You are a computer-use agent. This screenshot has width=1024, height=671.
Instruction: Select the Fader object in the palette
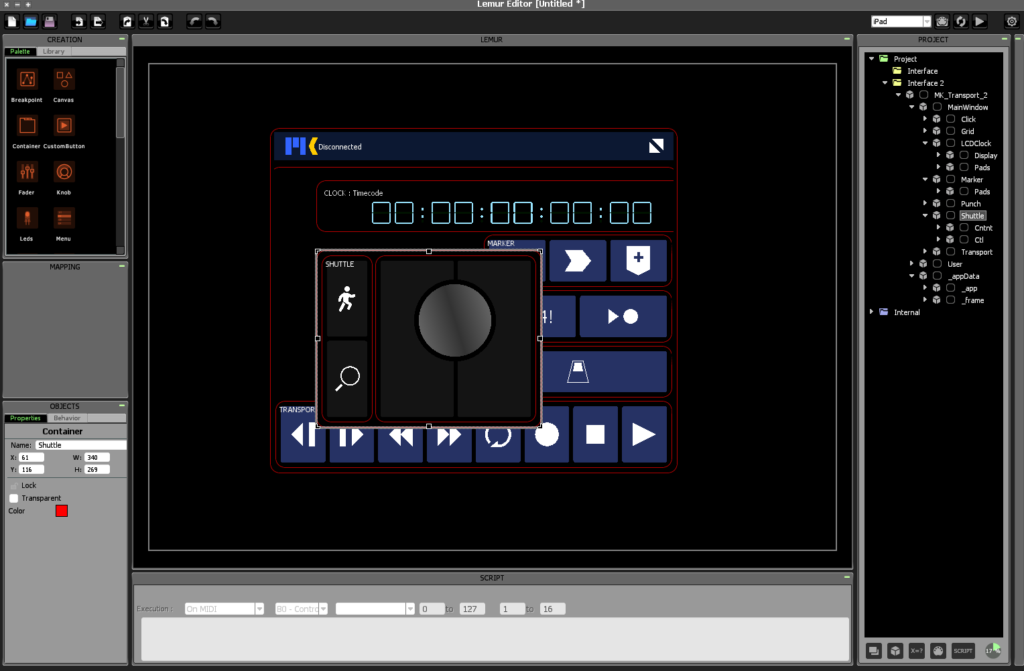[x=27, y=178]
